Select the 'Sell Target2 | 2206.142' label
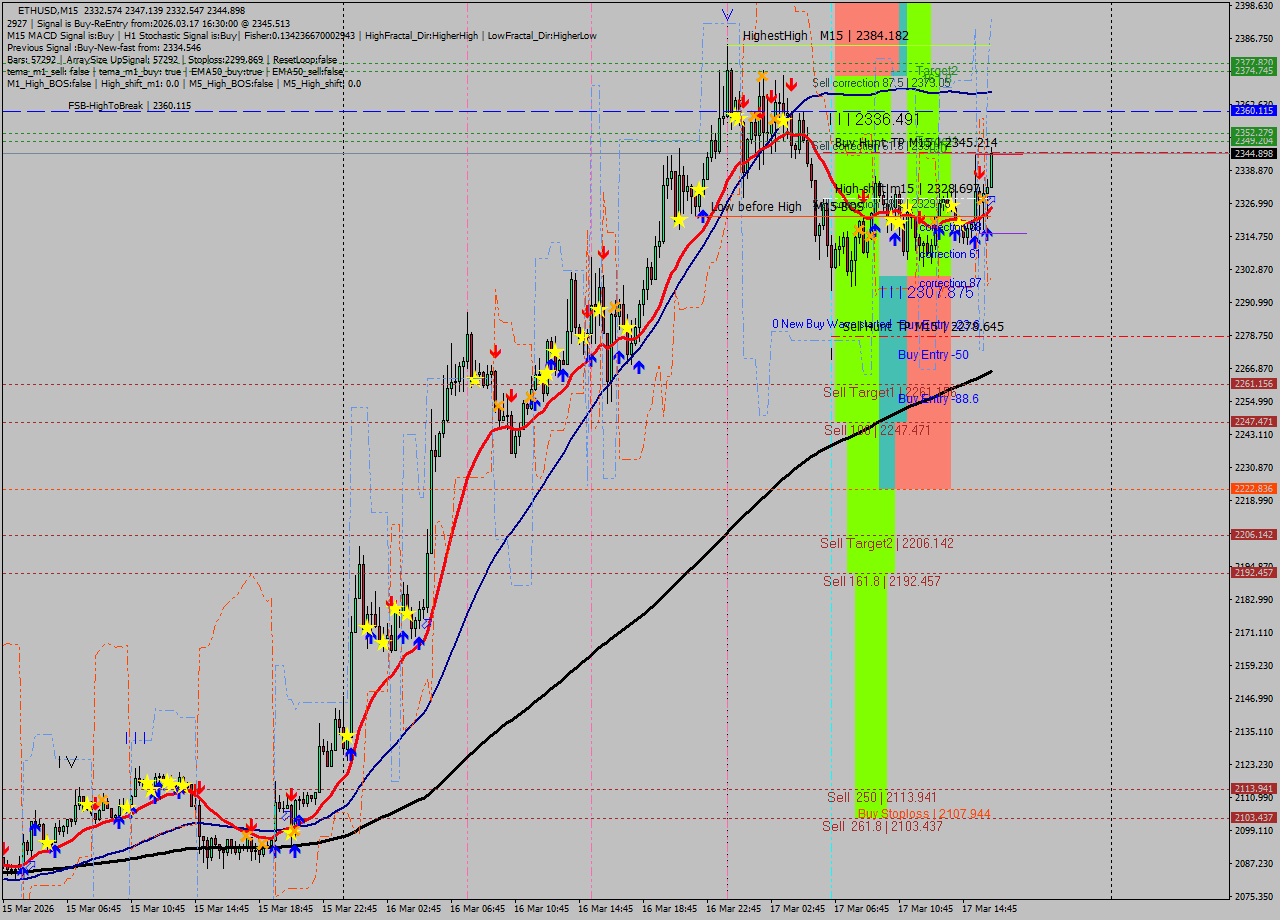Viewport: 1280px width, 920px height. (x=887, y=544)
